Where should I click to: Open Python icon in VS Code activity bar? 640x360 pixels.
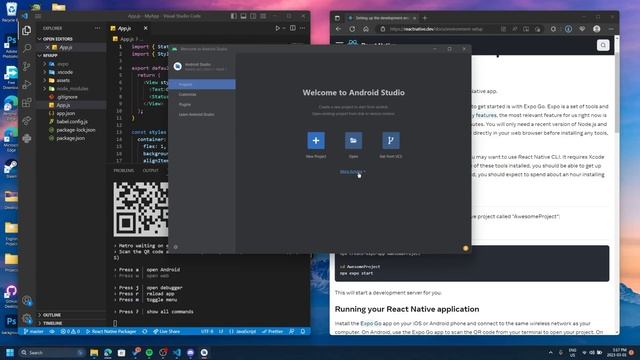coord(27,138)
